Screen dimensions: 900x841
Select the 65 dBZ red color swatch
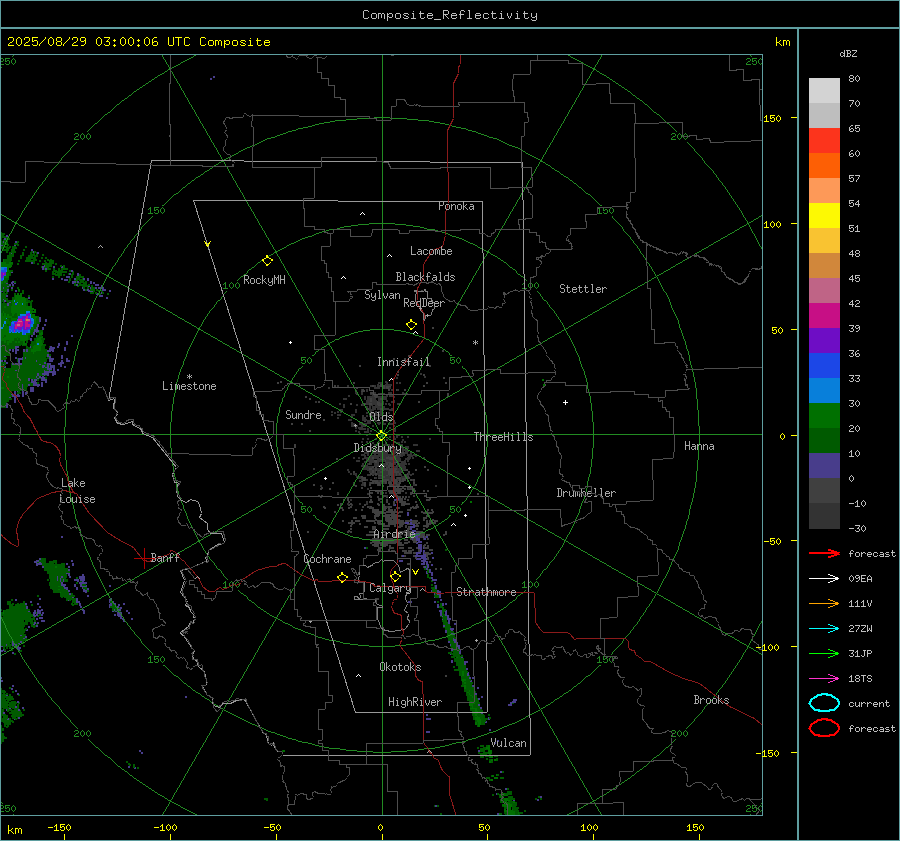coord(824,141)
